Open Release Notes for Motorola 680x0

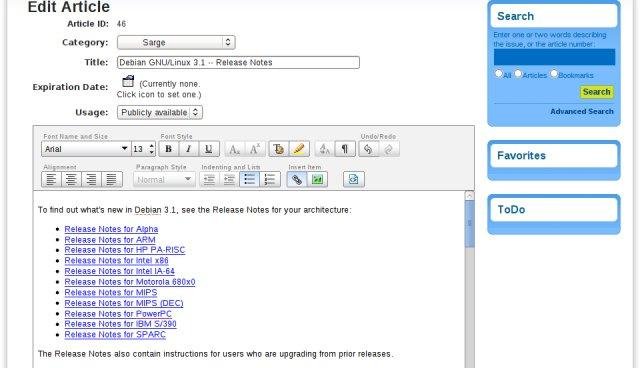(x=130, y=282)
